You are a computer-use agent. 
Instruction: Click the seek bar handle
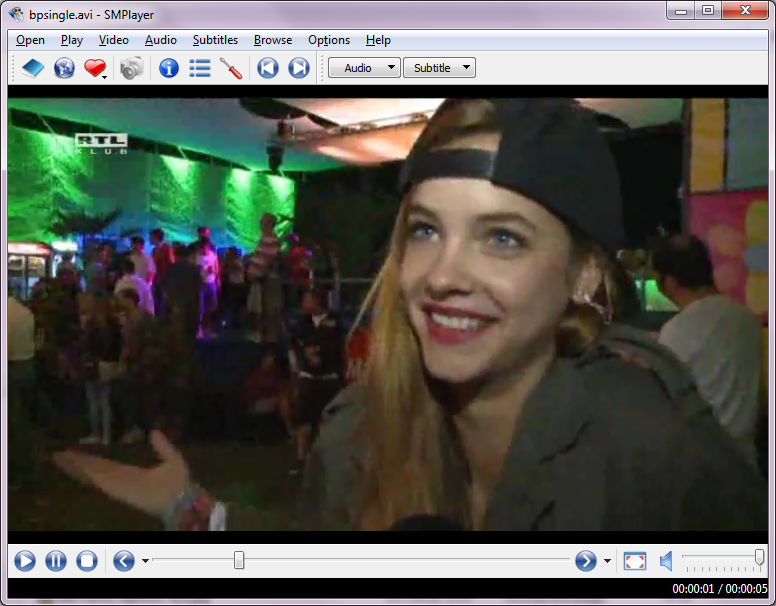(x=239, y=560)
